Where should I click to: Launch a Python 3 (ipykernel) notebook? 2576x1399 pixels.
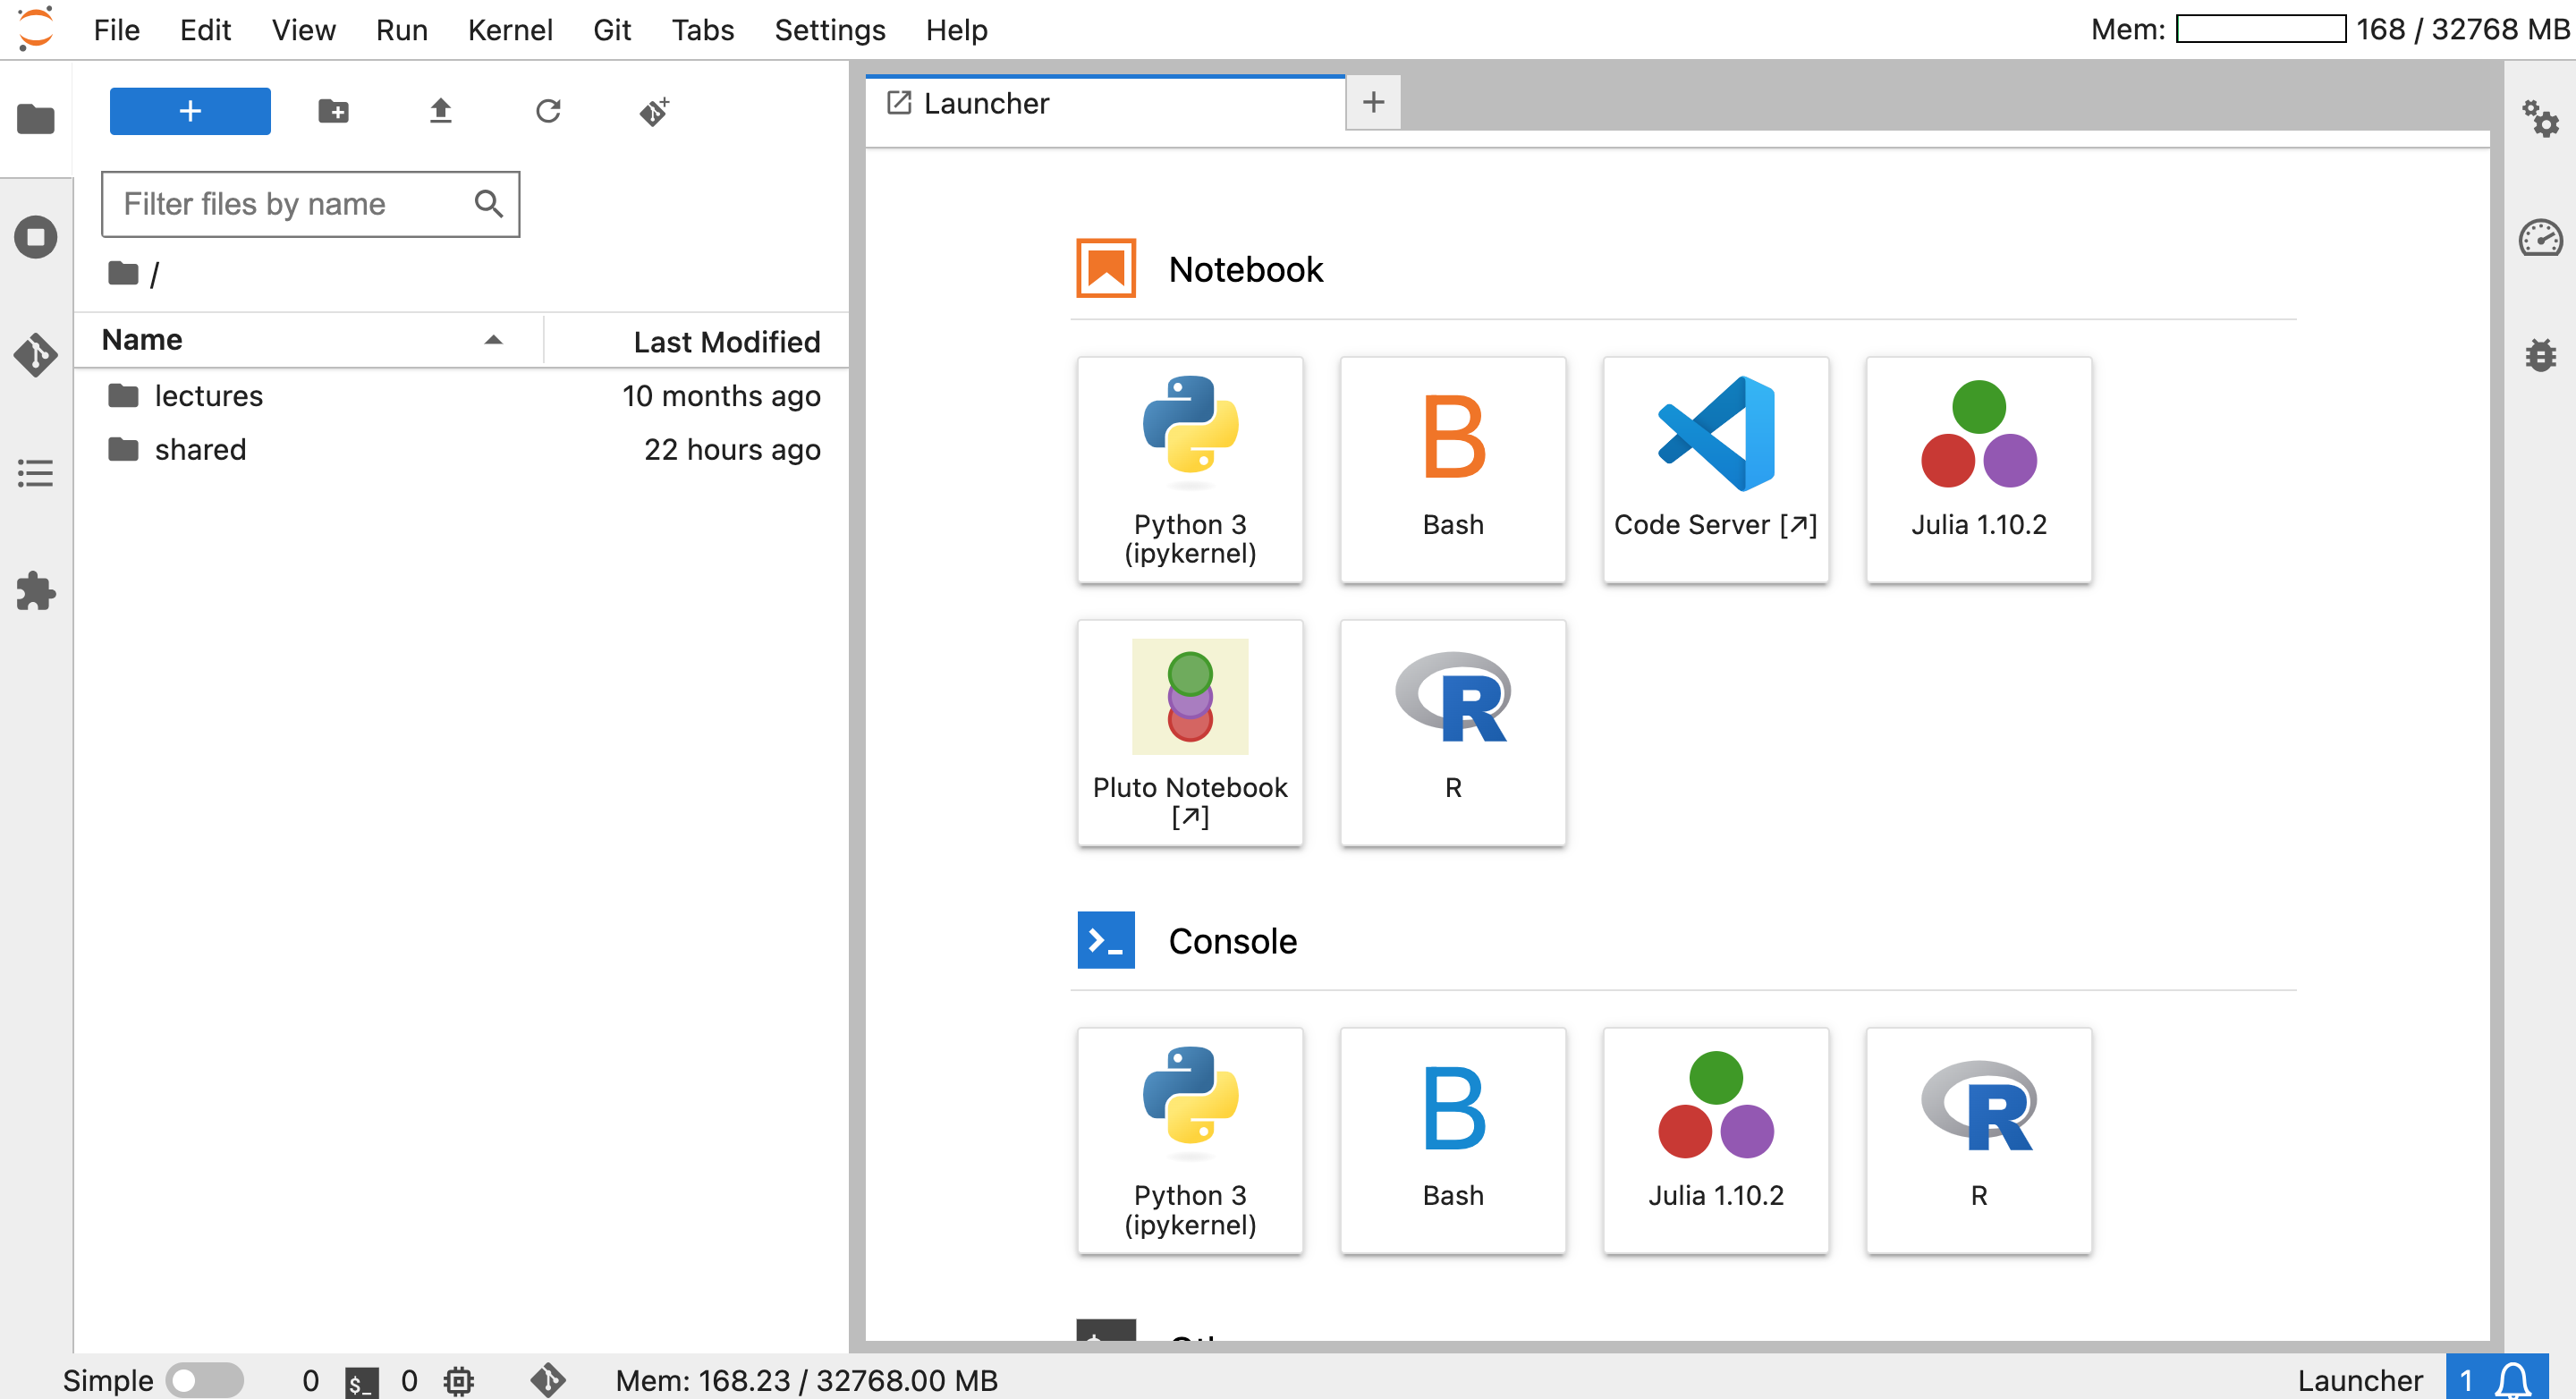1189,470
